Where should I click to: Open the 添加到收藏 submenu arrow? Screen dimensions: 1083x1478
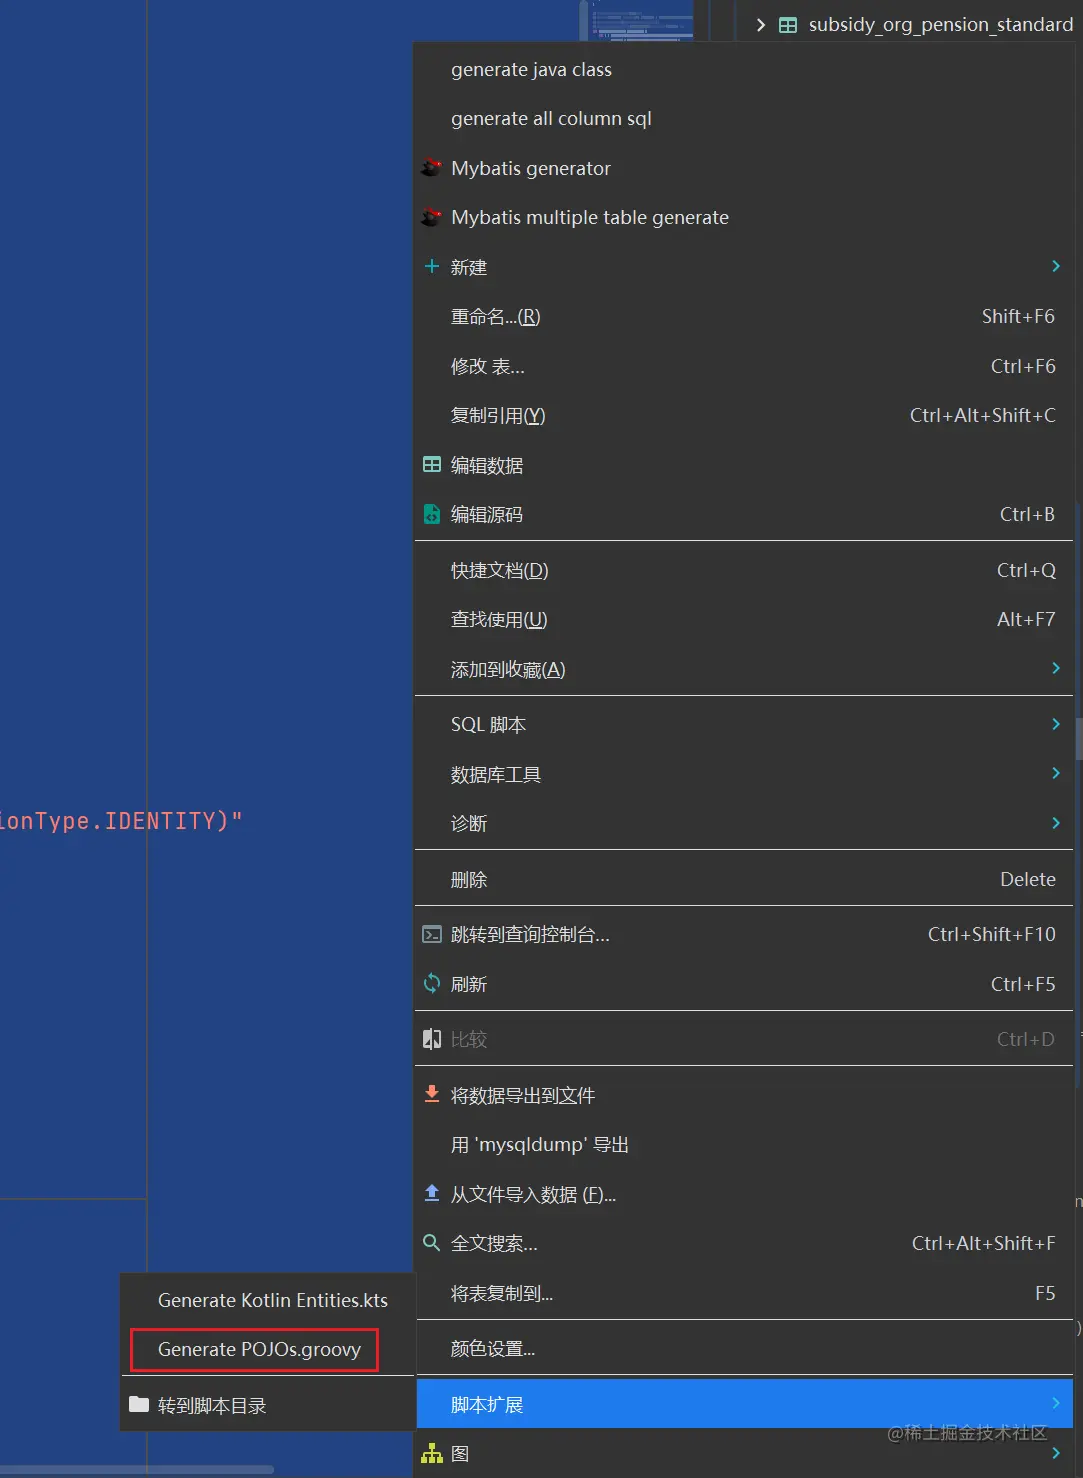click(x=1056, y=668)
